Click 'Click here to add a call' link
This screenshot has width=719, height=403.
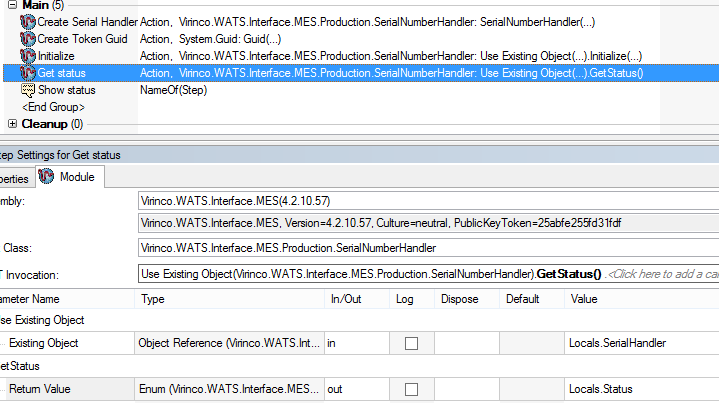click(663, 274)
